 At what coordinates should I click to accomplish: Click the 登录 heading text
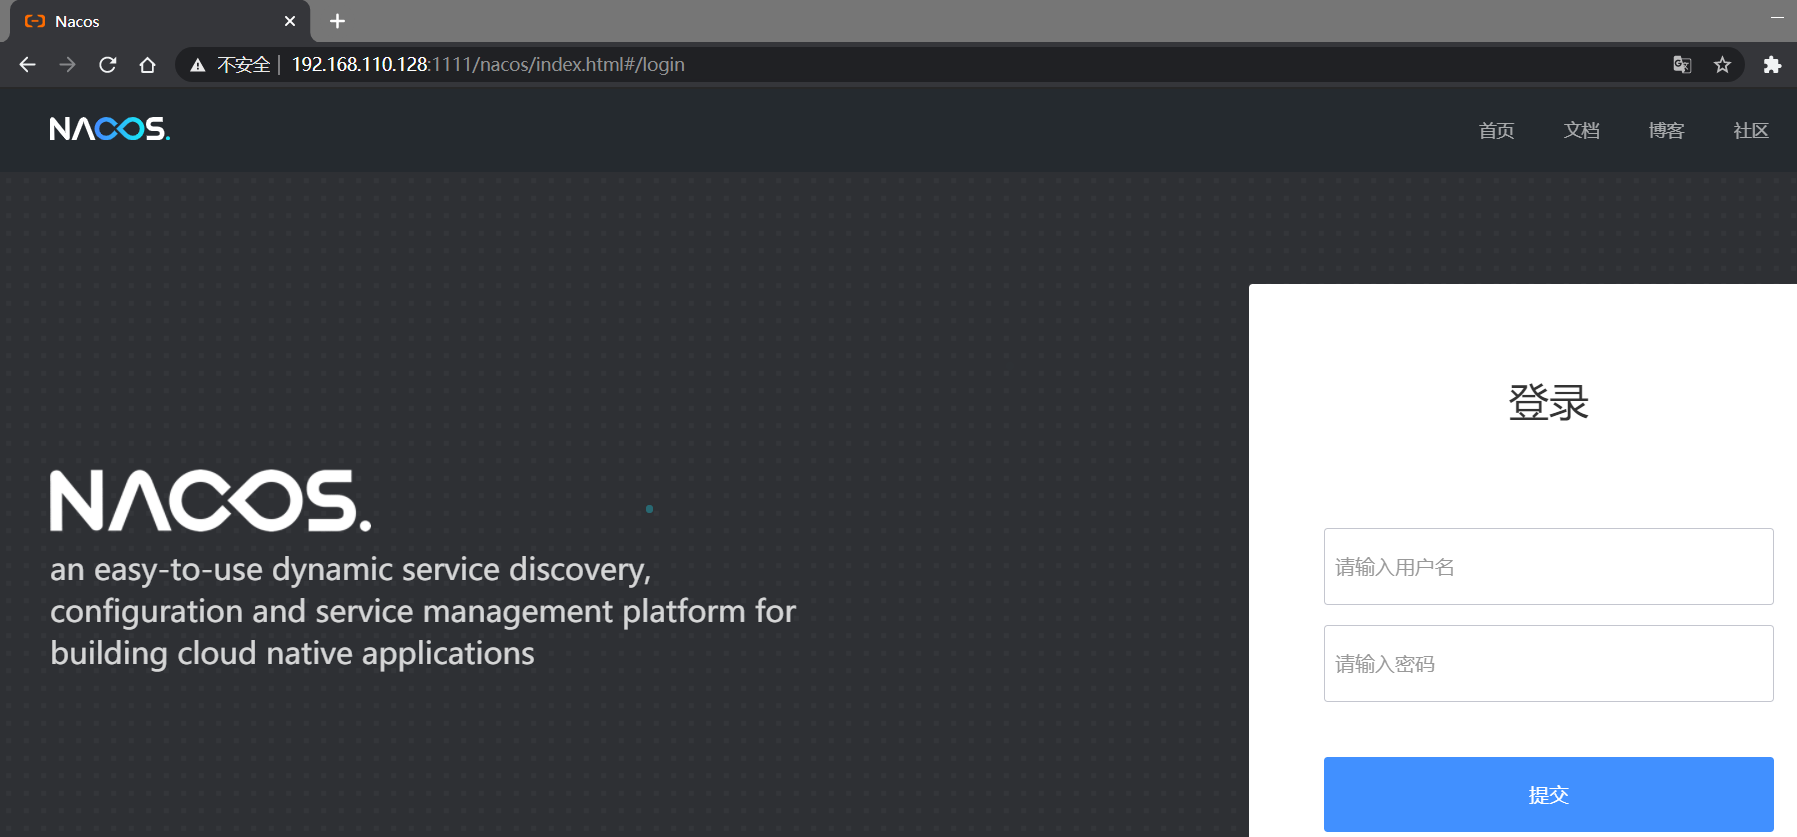(x=1548, y=403)
